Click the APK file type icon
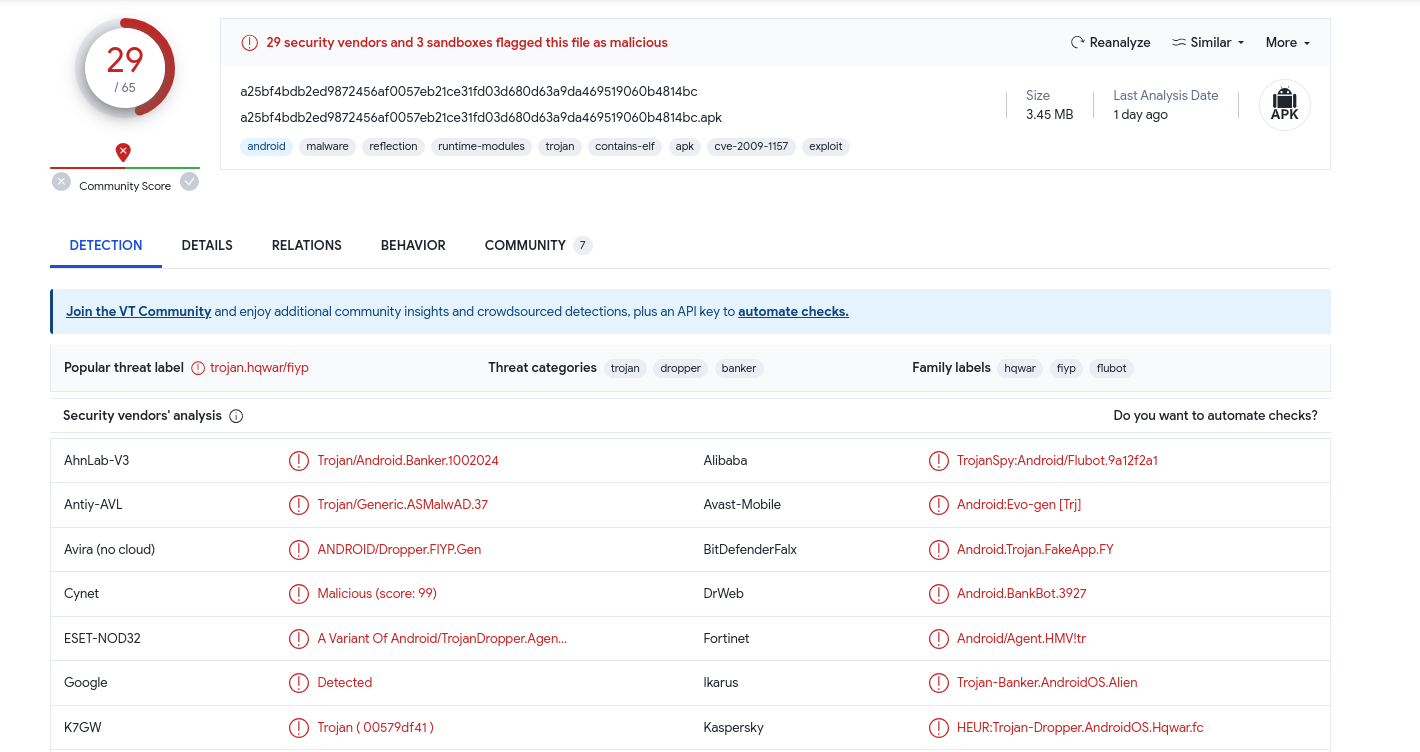 tap(1284, 105)
